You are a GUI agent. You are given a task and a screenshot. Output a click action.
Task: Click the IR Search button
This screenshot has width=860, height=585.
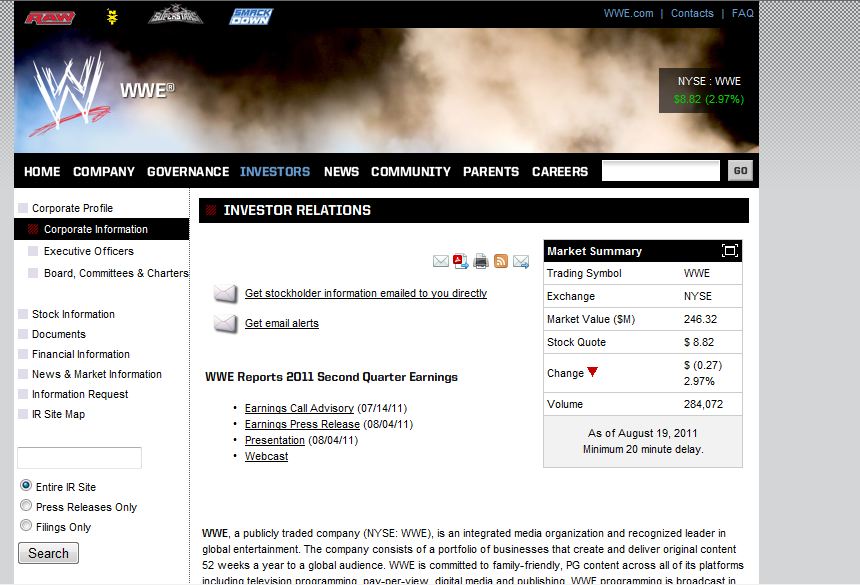[48, 553]
